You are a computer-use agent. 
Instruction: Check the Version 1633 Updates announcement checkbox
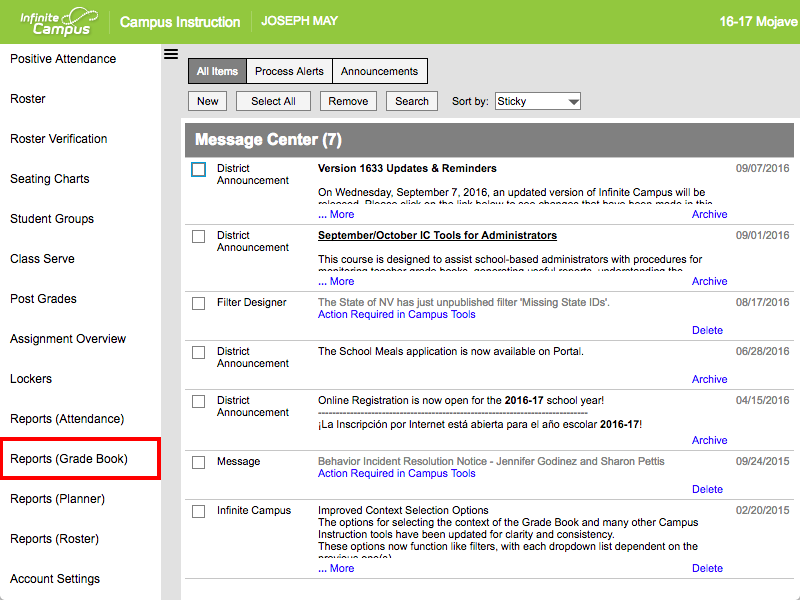click(198, 169)
